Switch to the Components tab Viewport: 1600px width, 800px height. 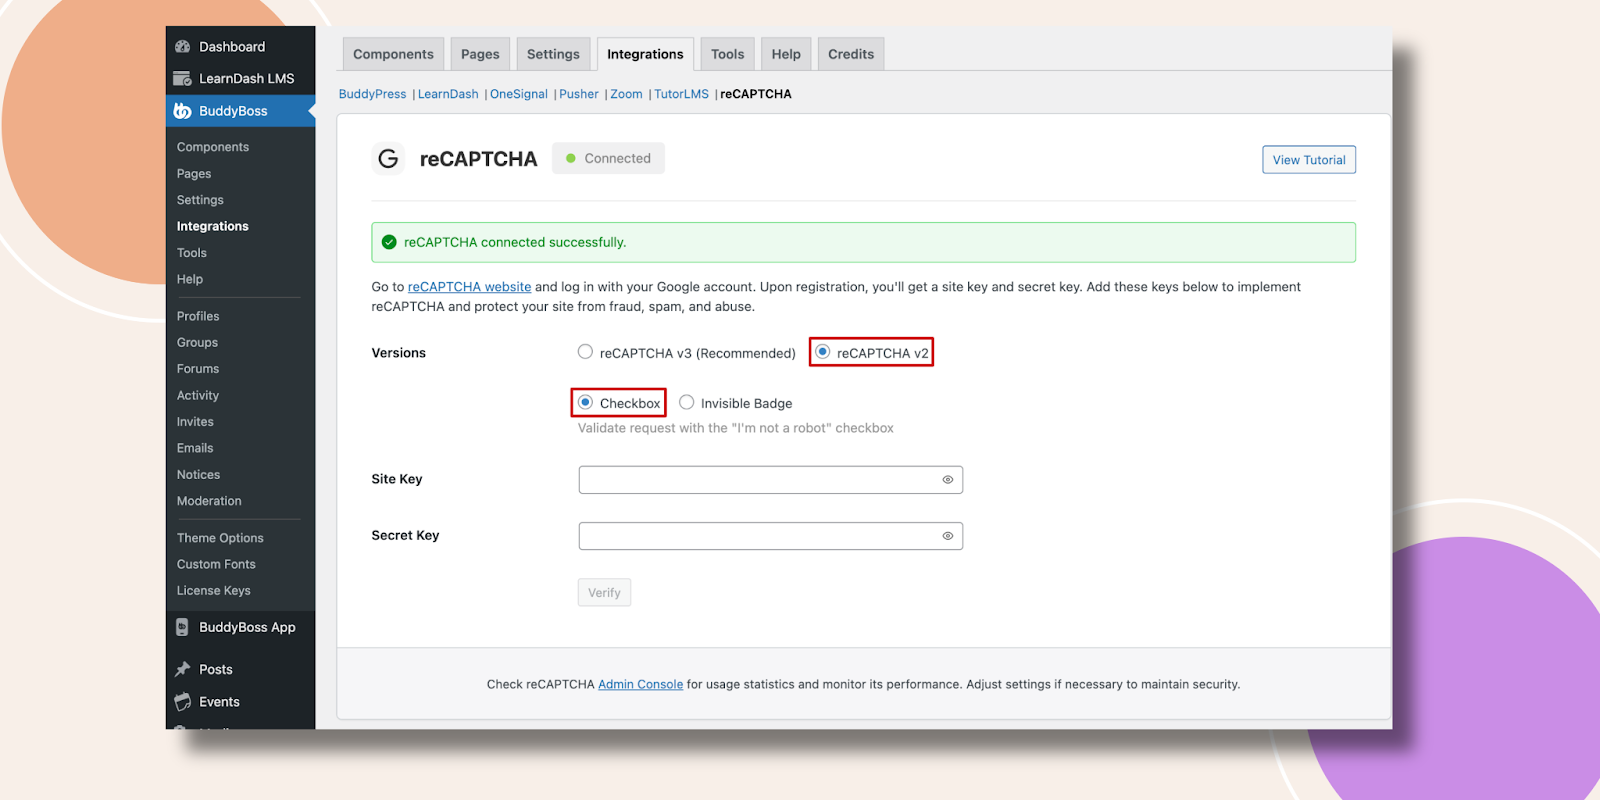pos(393,54)
